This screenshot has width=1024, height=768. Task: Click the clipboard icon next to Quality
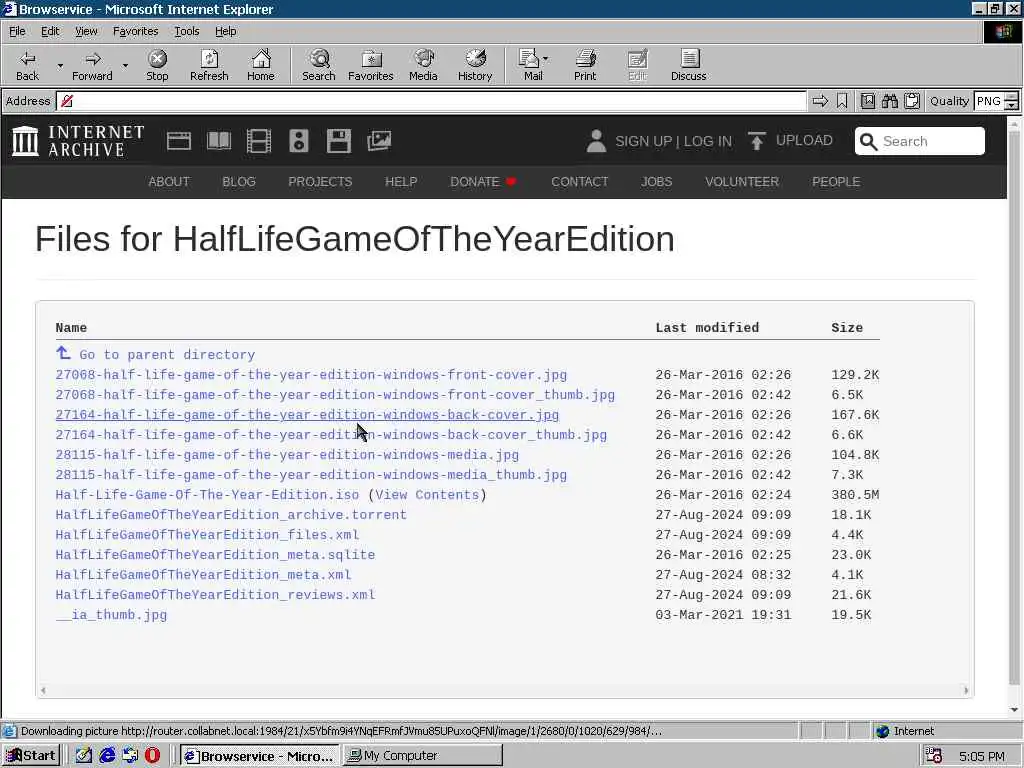click(912, 101)
